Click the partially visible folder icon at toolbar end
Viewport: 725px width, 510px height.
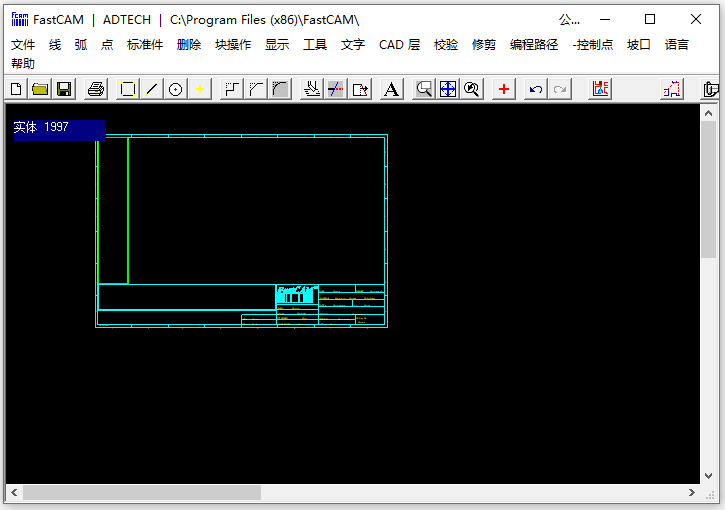[x=711, y=89]
